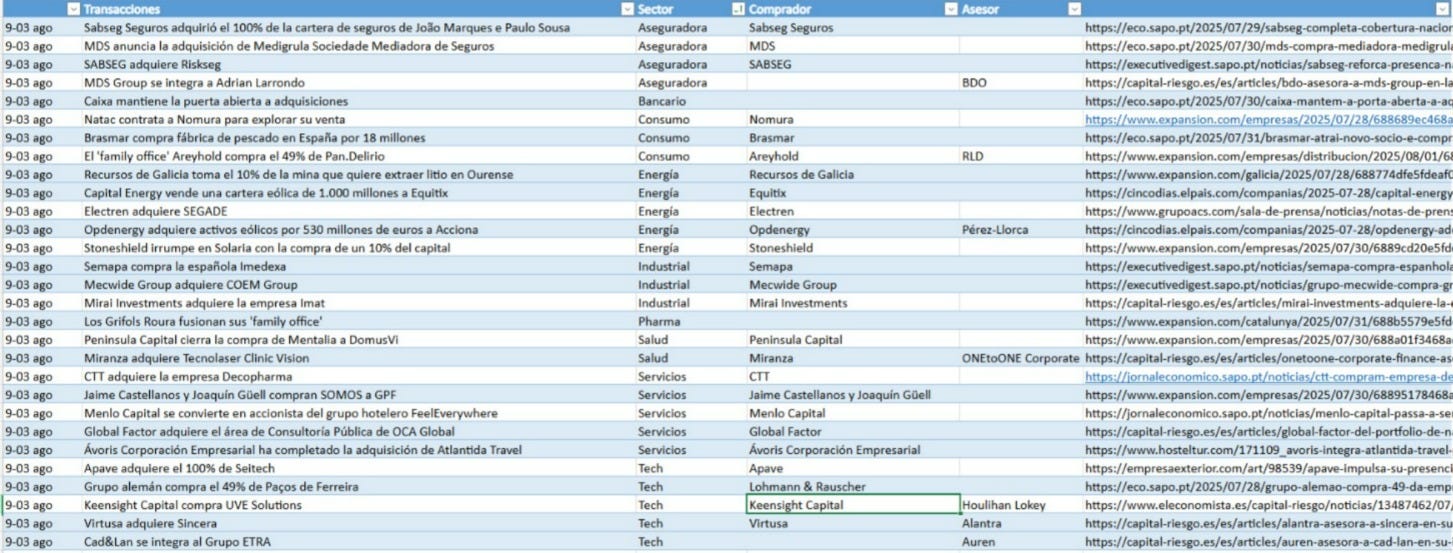Select the Comprador cell 'CTT'
The height and width of the screenshot is (553, 1453).
[853, 377]
